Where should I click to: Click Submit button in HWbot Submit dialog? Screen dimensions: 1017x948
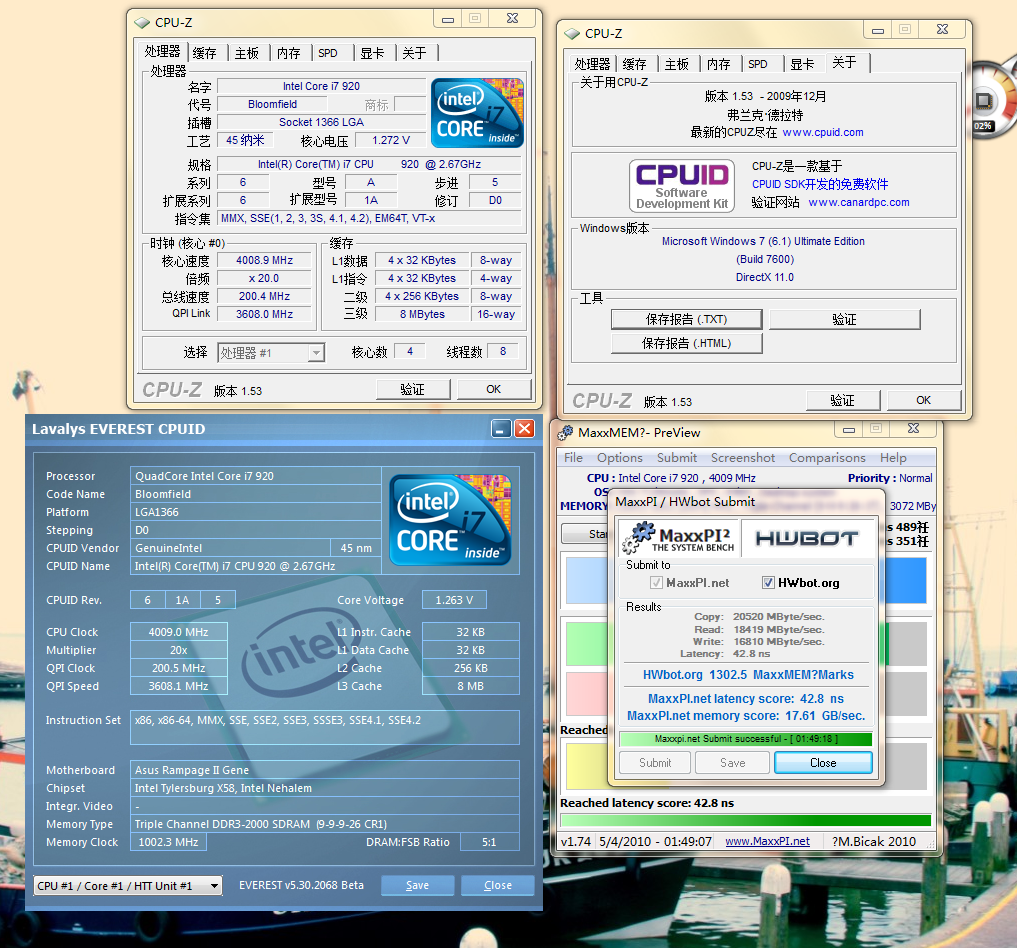coord(655,763)
